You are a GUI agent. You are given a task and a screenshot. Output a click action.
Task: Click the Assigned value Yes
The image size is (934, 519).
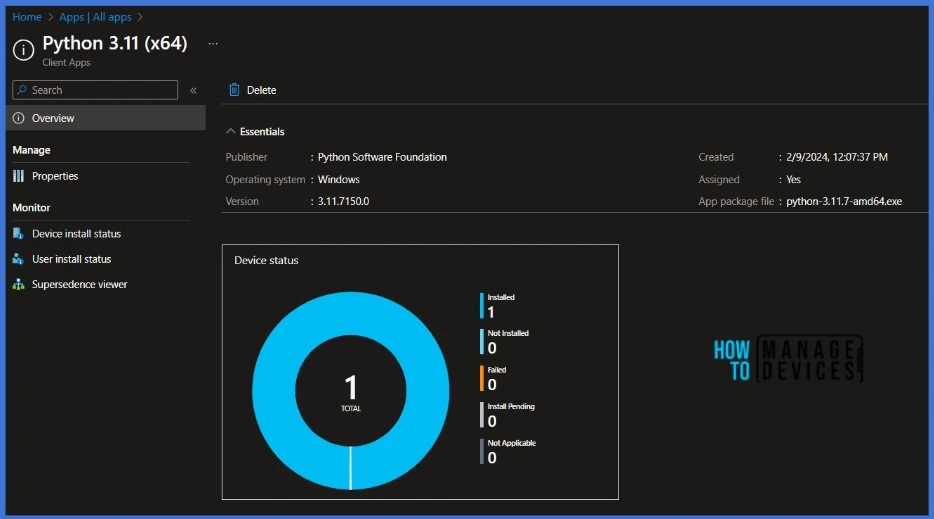coord(793,179)
